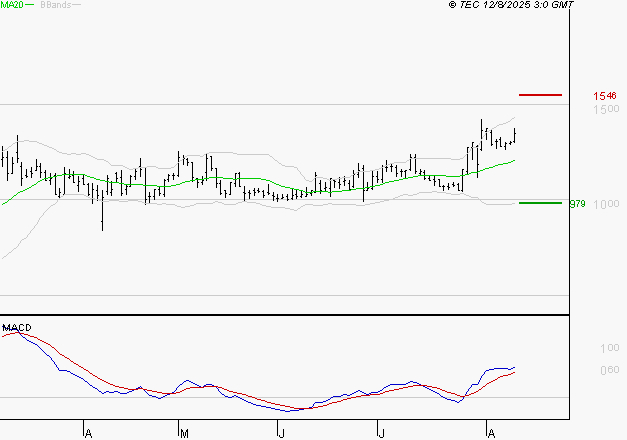The width and height of the screenshot is (627, 440).
Task: Click the red 1546 resistance line
Action: coord(540,95)
